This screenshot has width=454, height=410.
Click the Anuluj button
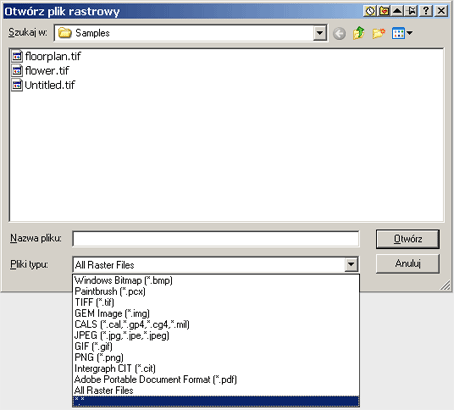coord(408,264)
